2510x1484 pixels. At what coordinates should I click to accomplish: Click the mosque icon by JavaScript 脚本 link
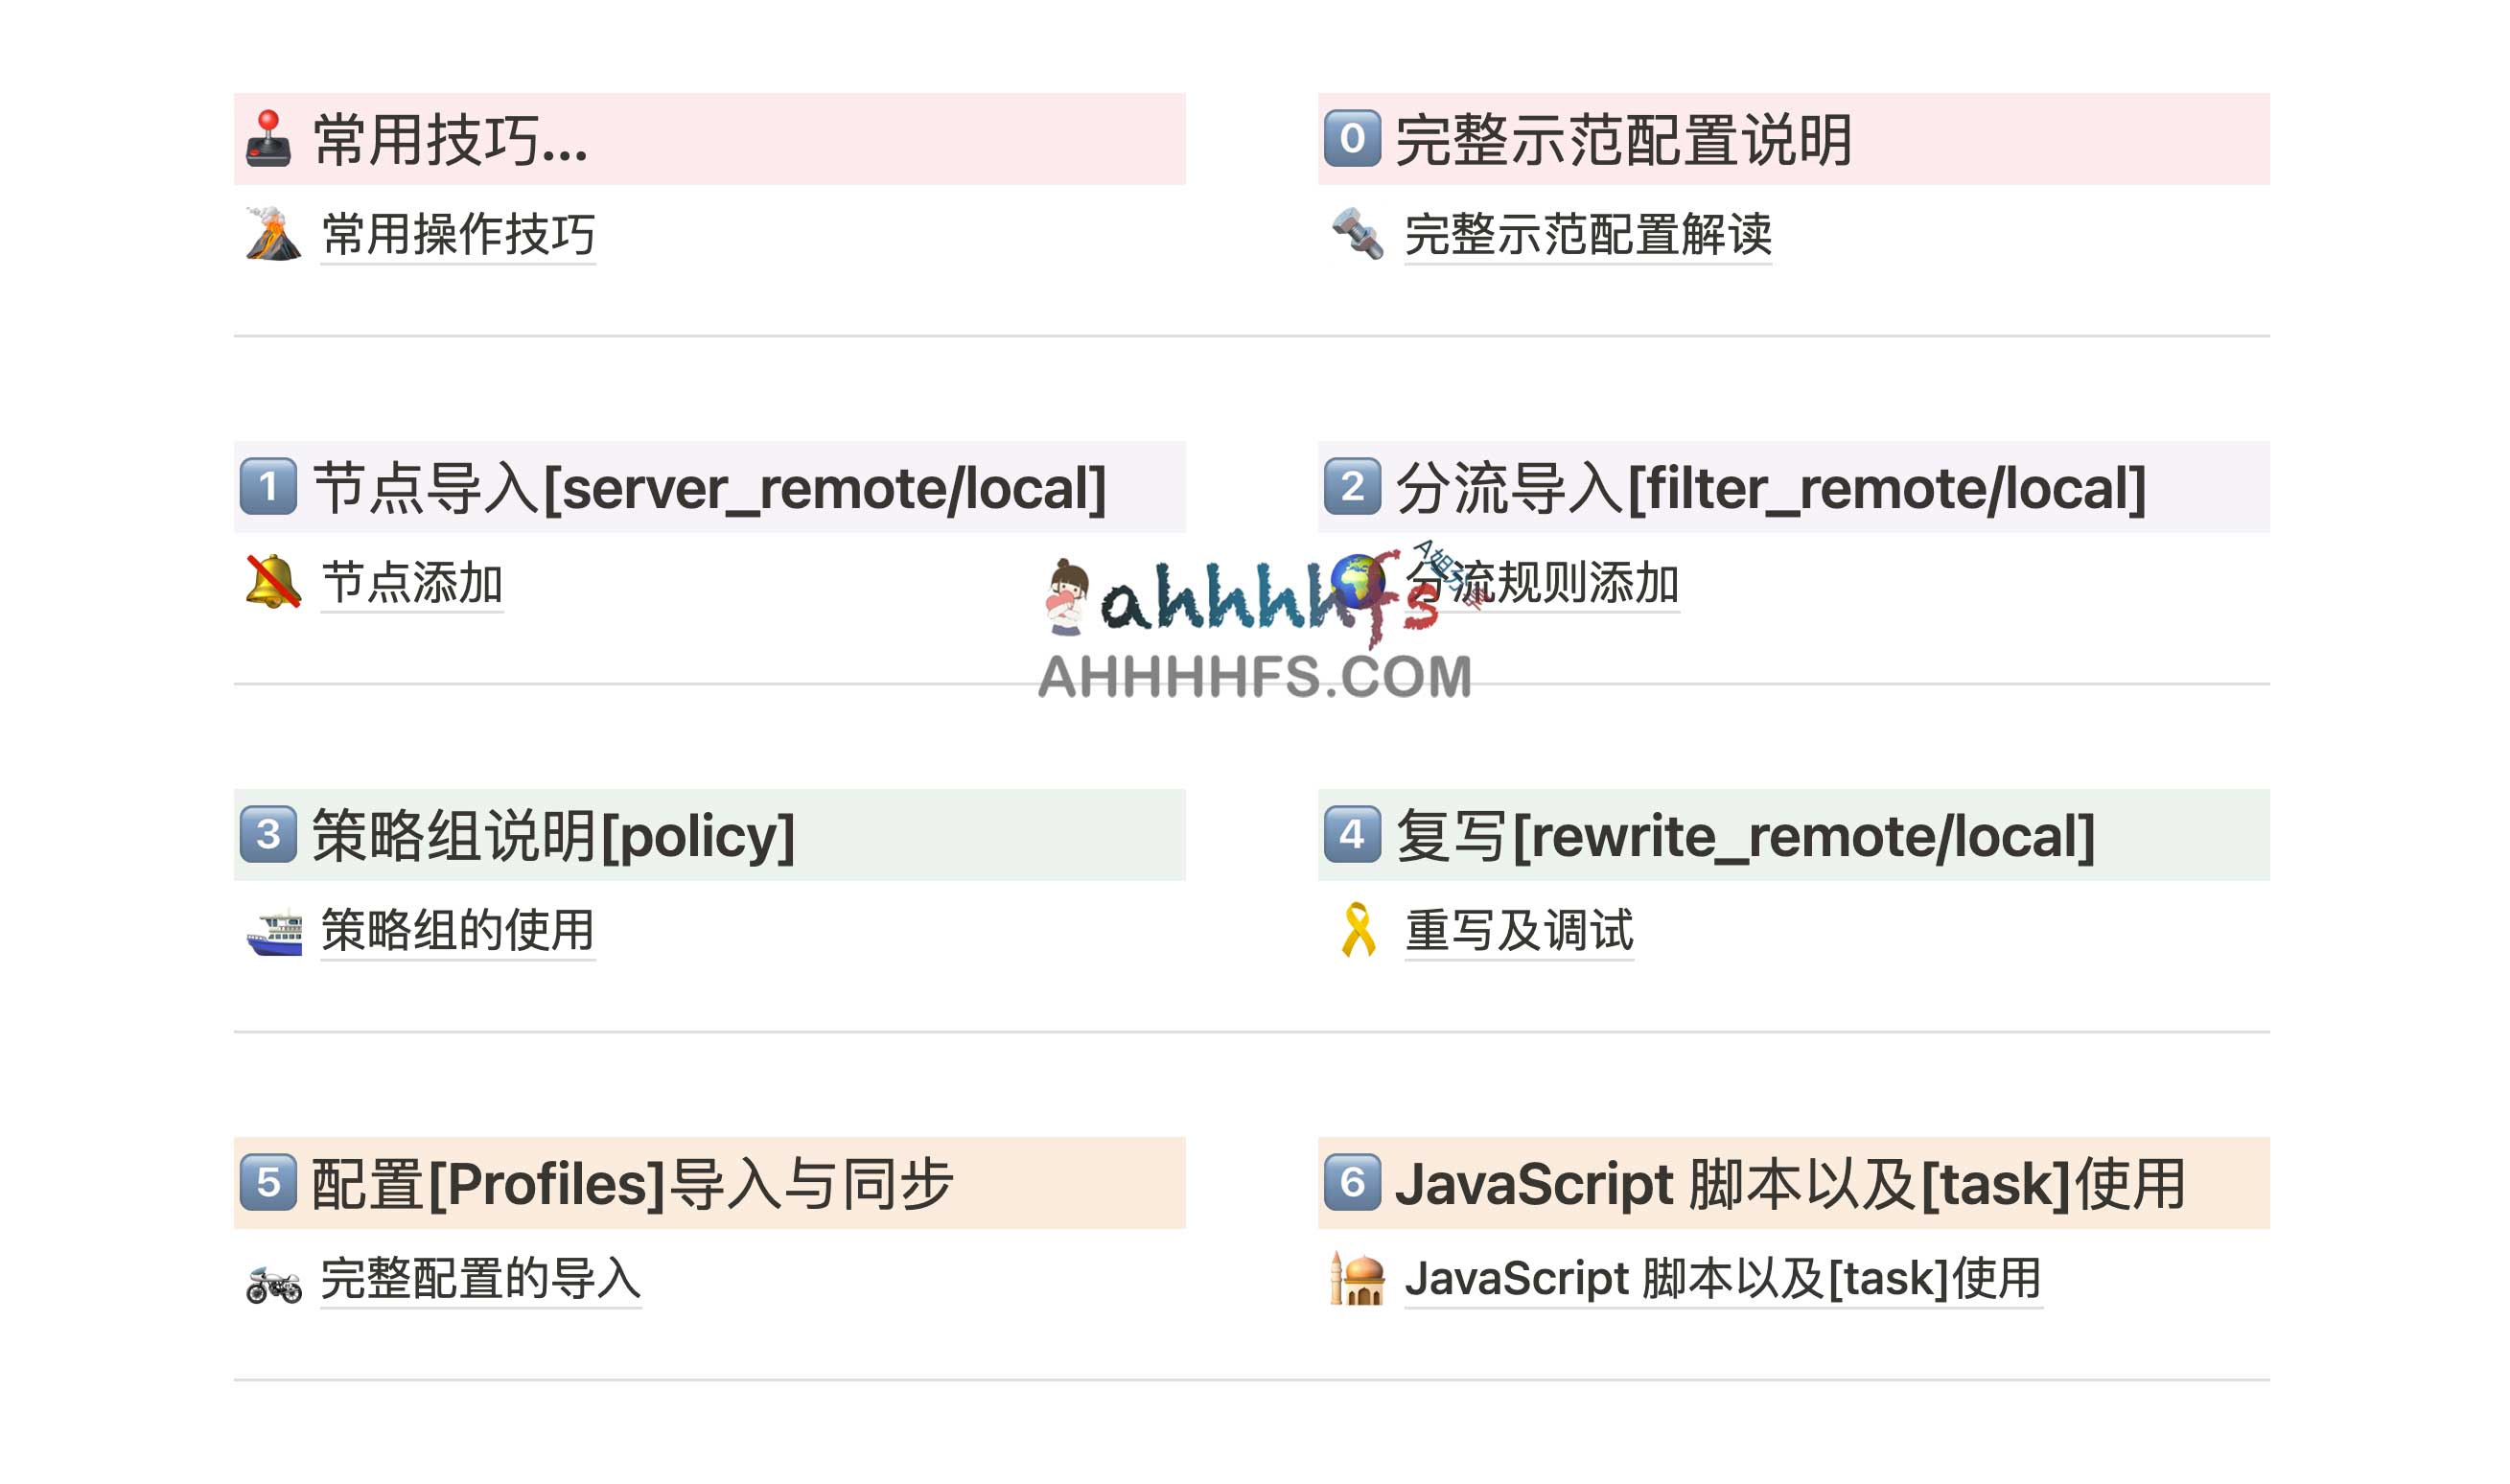1357,1279
